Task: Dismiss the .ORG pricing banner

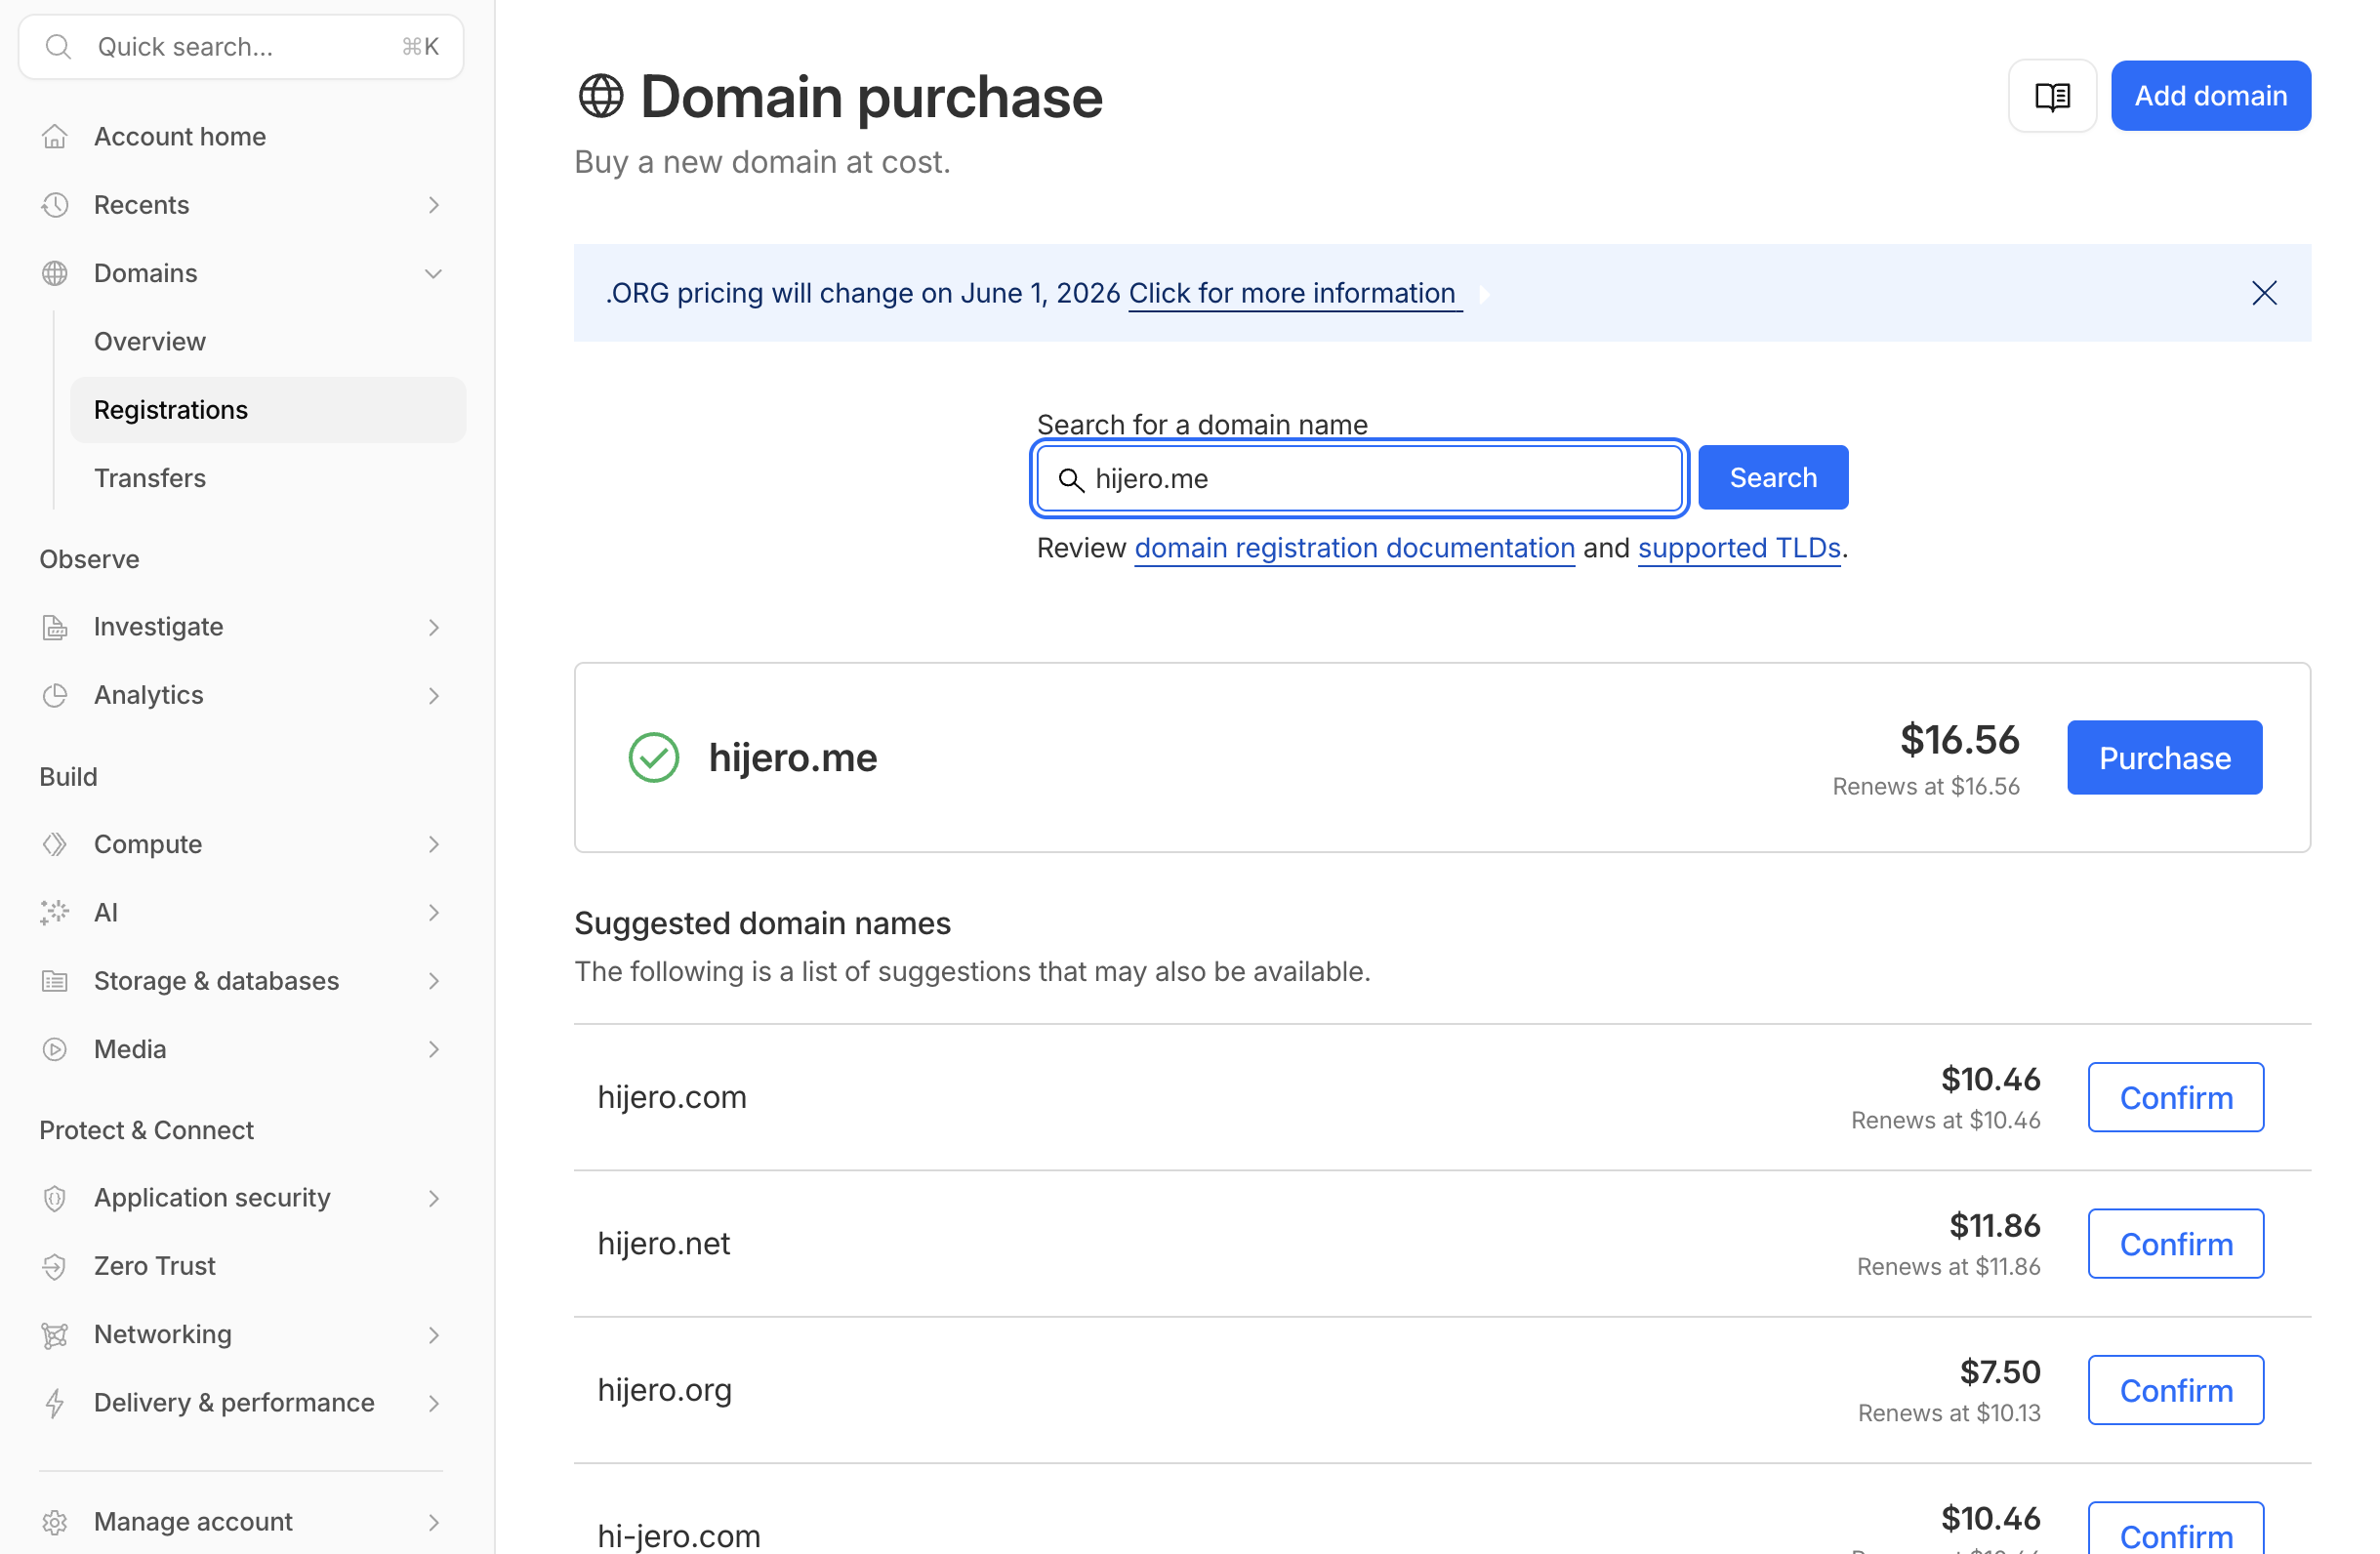Action: click(2264, 293)
